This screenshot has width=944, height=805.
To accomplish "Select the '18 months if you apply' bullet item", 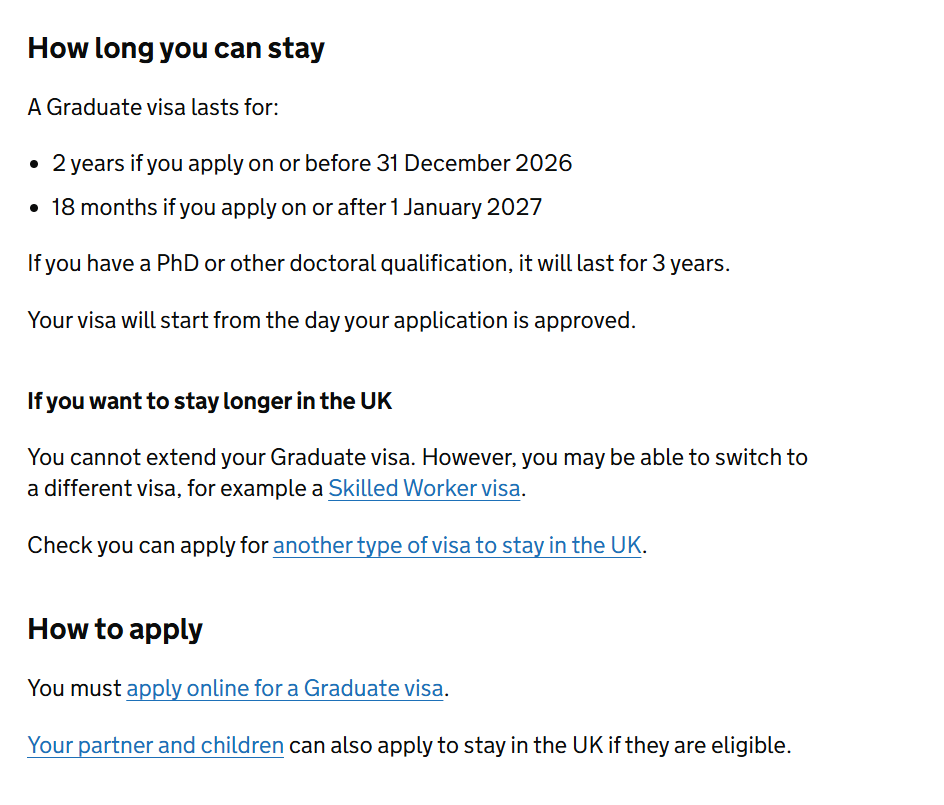I will point(297,207).
